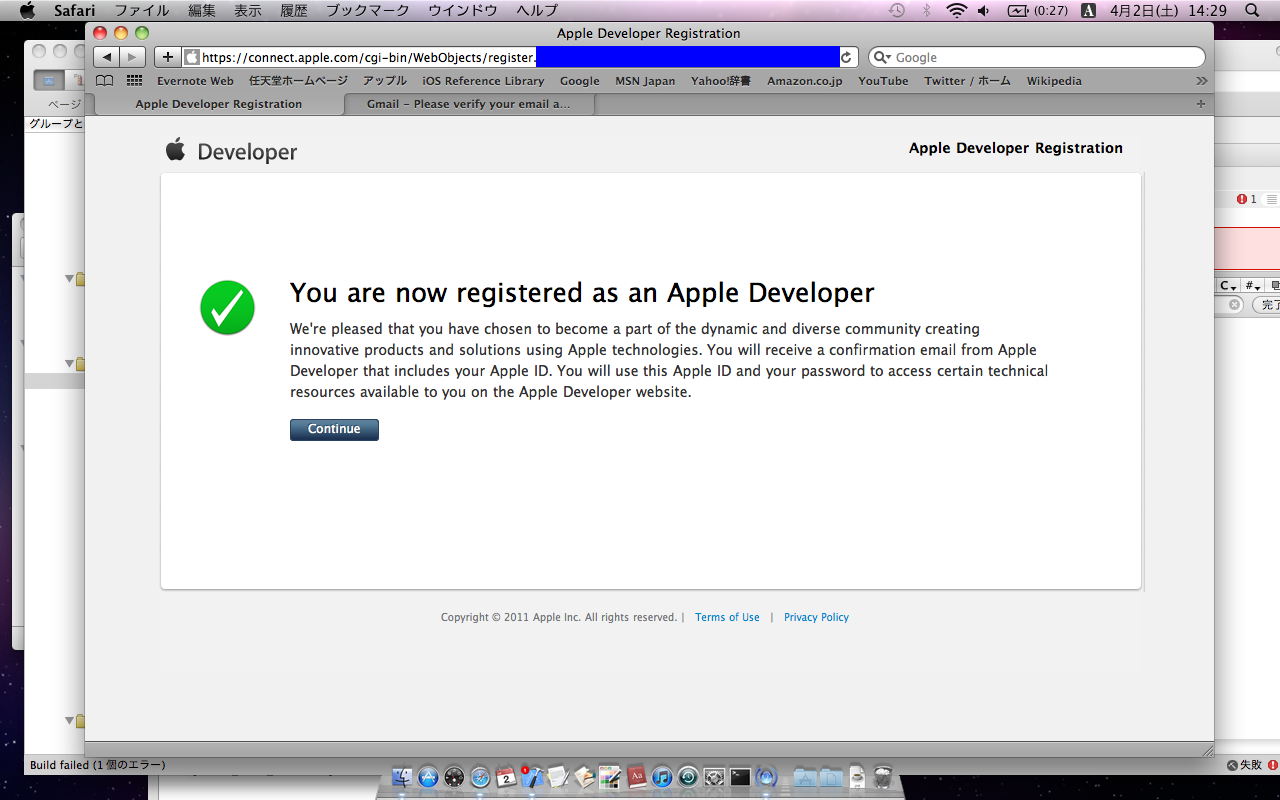Open the ファイル menu
The width and height of the screenshot is (1280, 800).
141,10
